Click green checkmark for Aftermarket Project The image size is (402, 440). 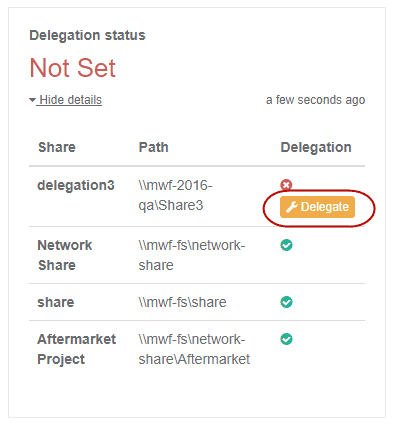tap(286, 339)
